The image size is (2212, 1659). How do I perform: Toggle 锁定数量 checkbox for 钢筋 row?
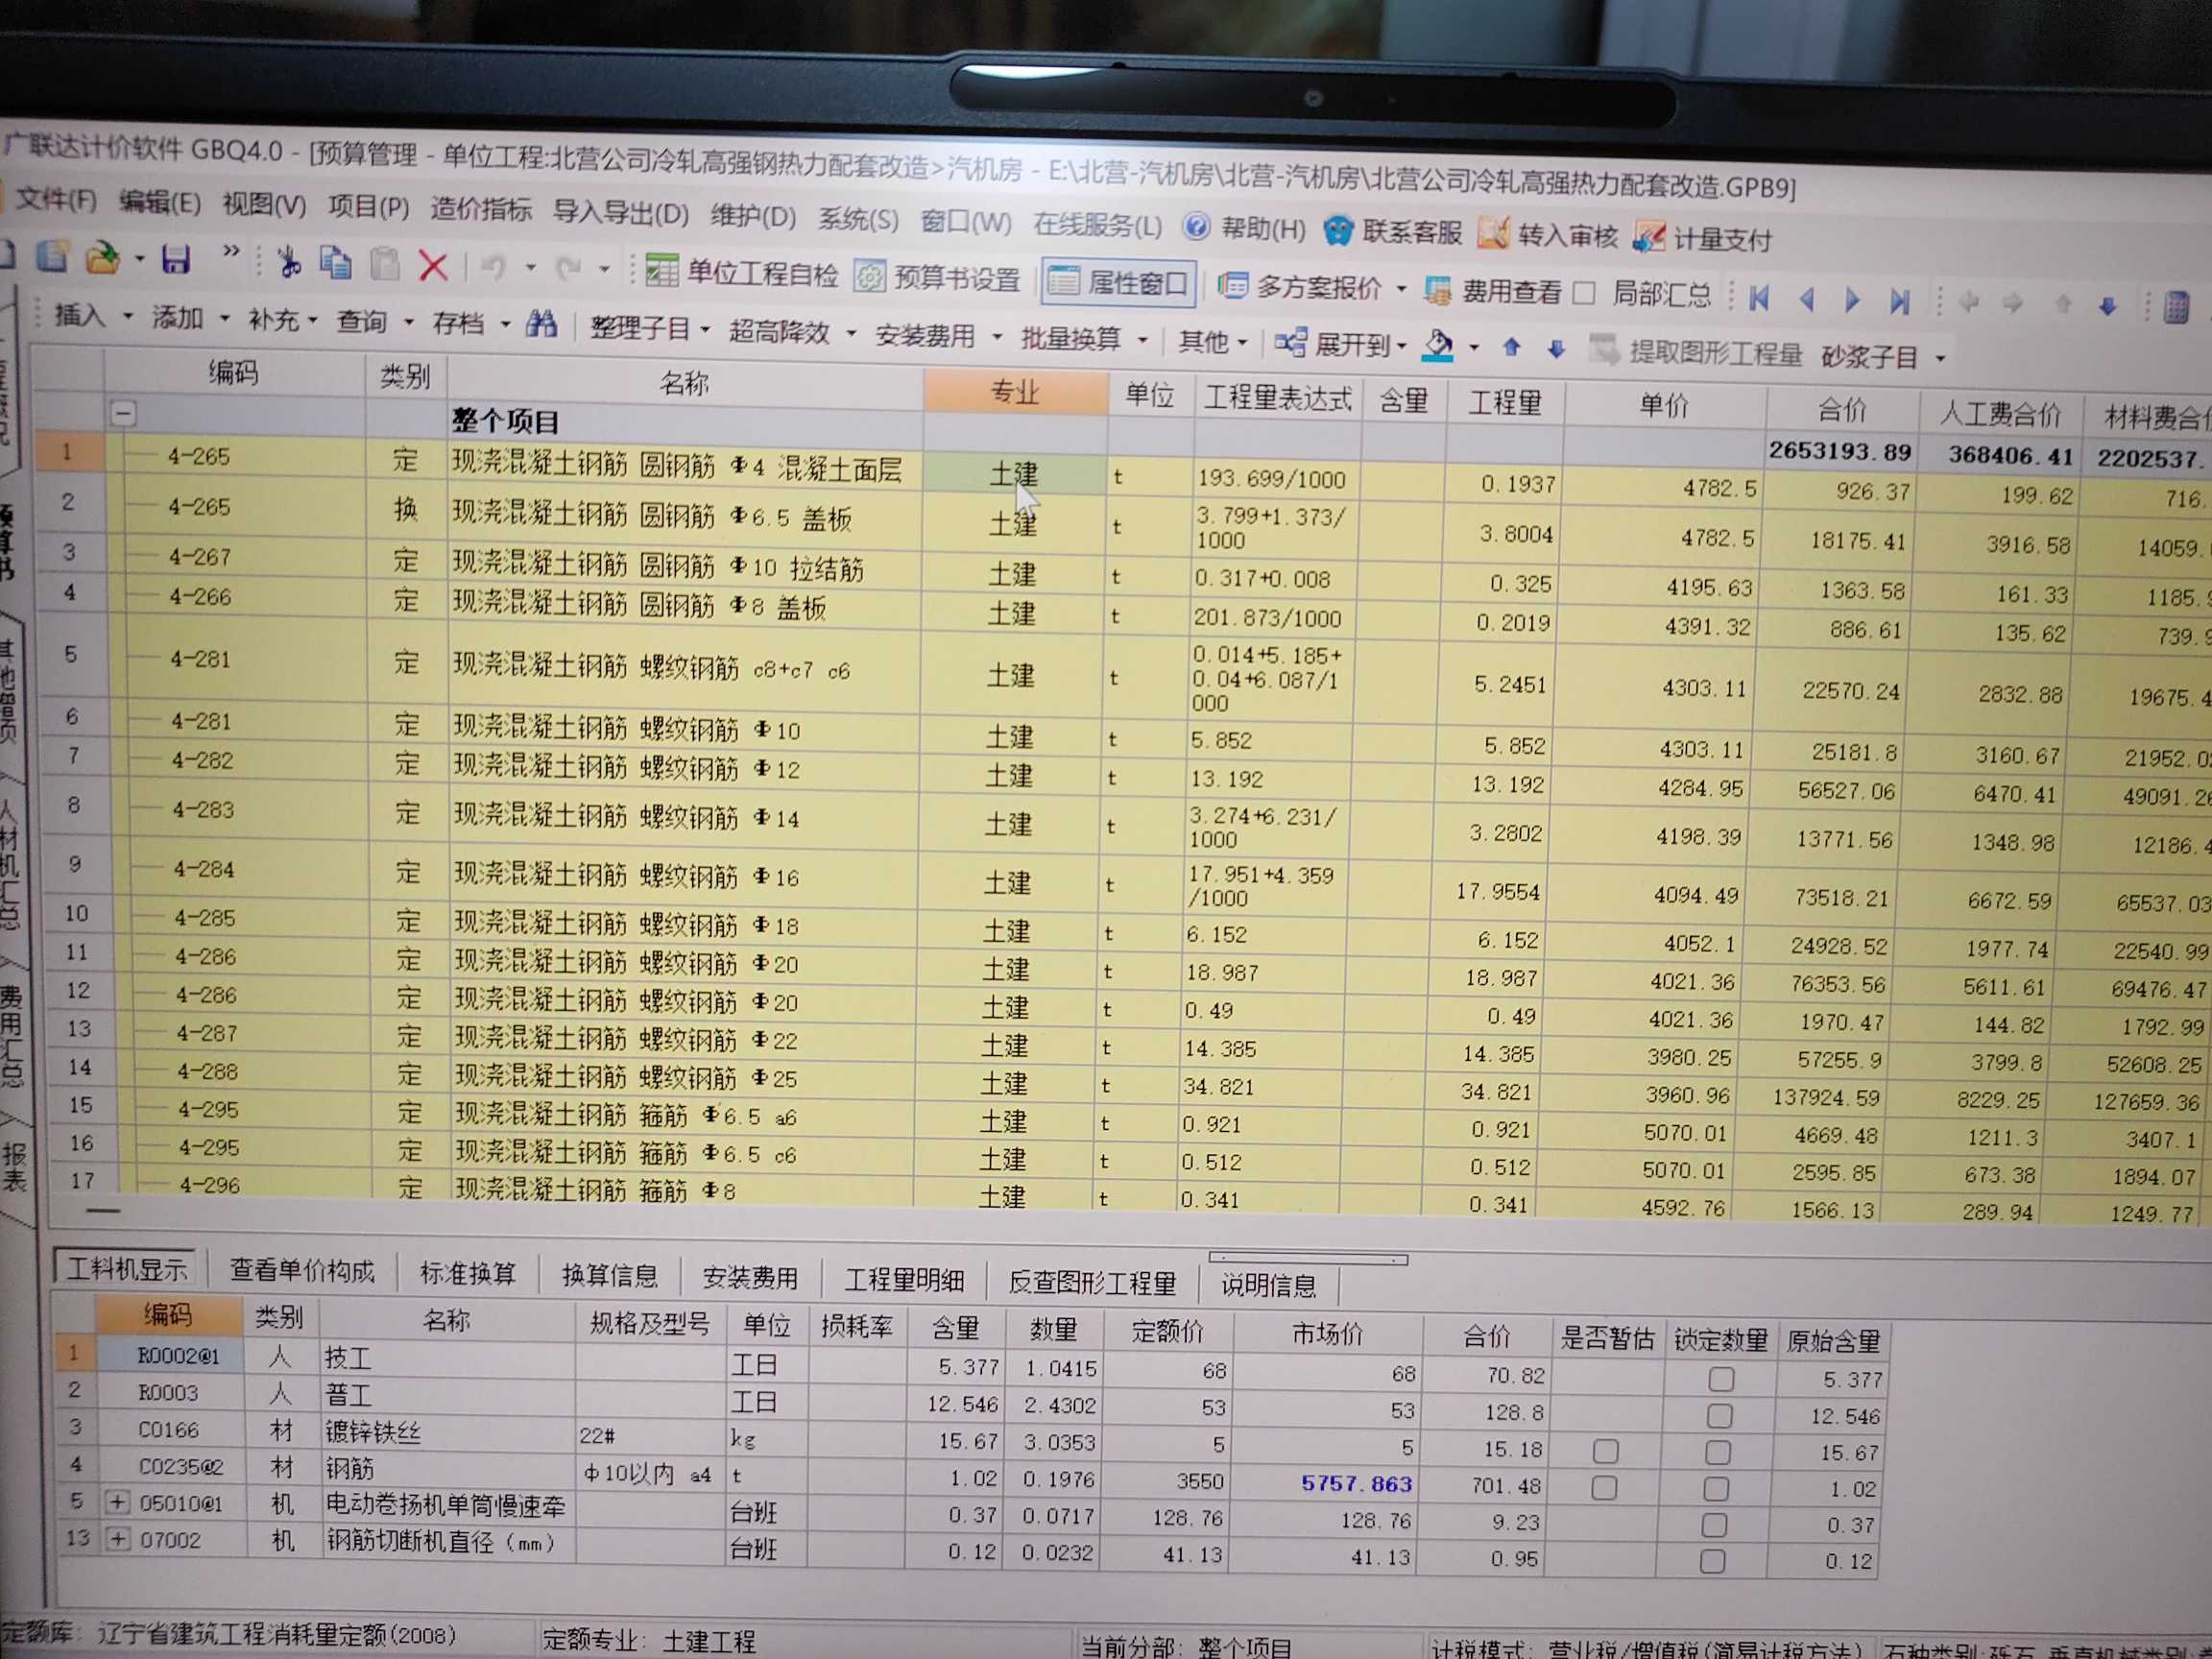pyautogui.click(x=1716, y=1489)
